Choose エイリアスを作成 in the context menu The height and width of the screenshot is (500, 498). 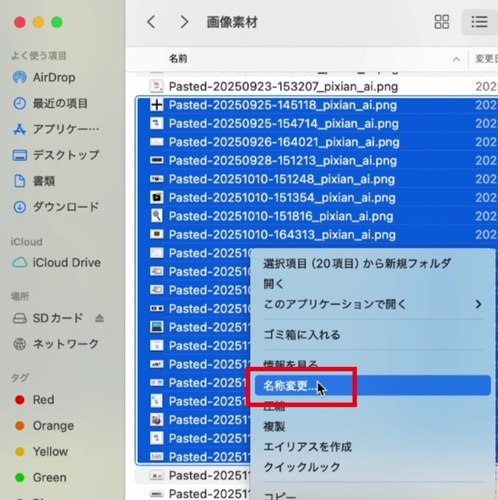pyautogui.click(x=307, y=447)
